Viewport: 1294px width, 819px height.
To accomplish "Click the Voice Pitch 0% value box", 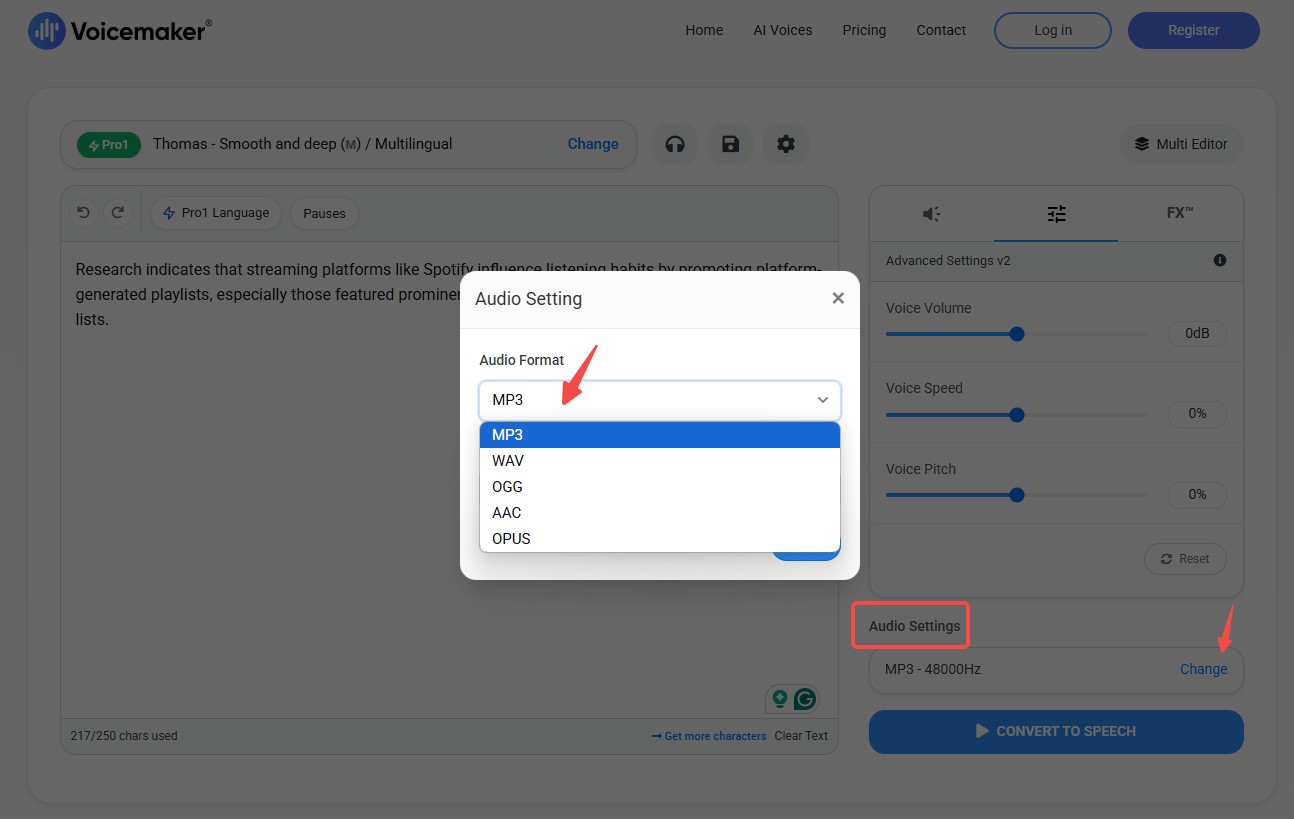I will 1197,494.
